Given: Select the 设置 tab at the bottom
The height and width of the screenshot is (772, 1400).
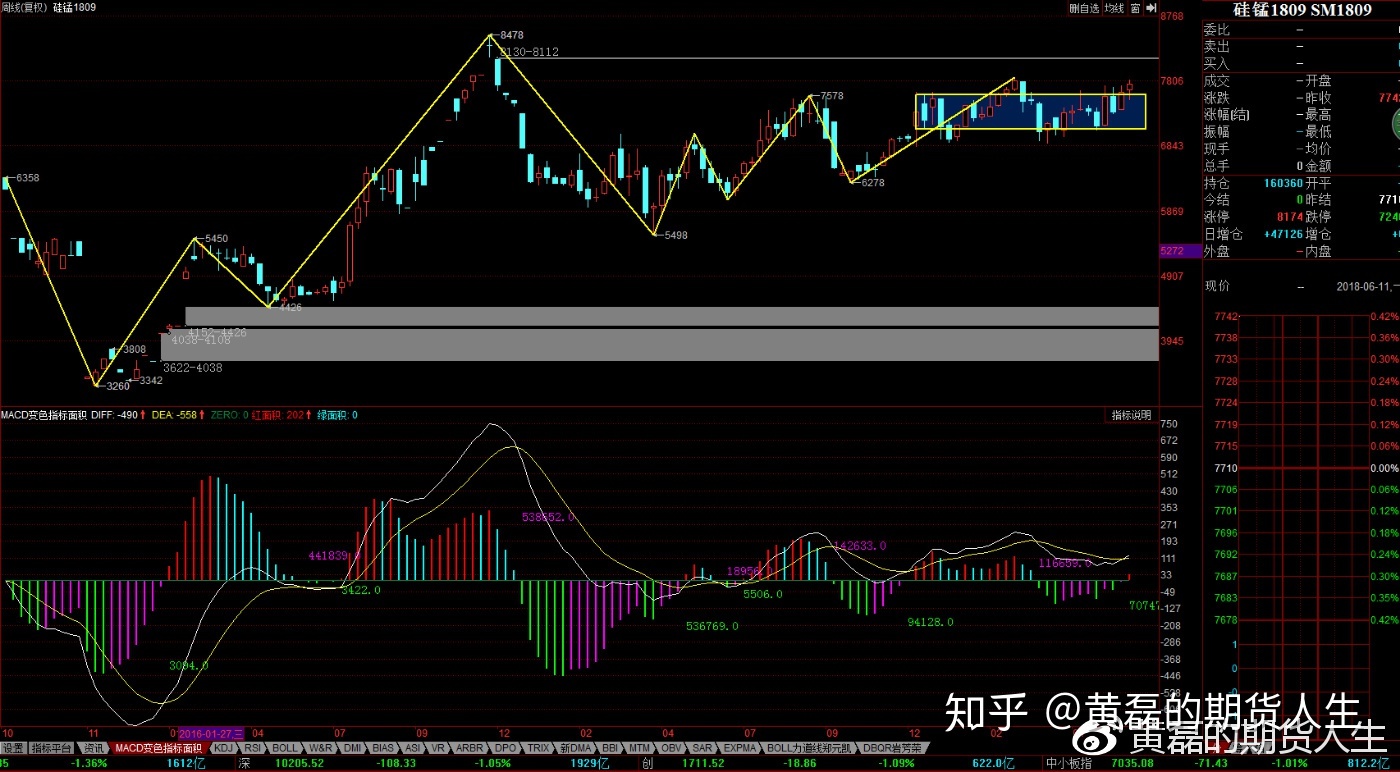Looking at the screenshot, I should click(12, 748).
